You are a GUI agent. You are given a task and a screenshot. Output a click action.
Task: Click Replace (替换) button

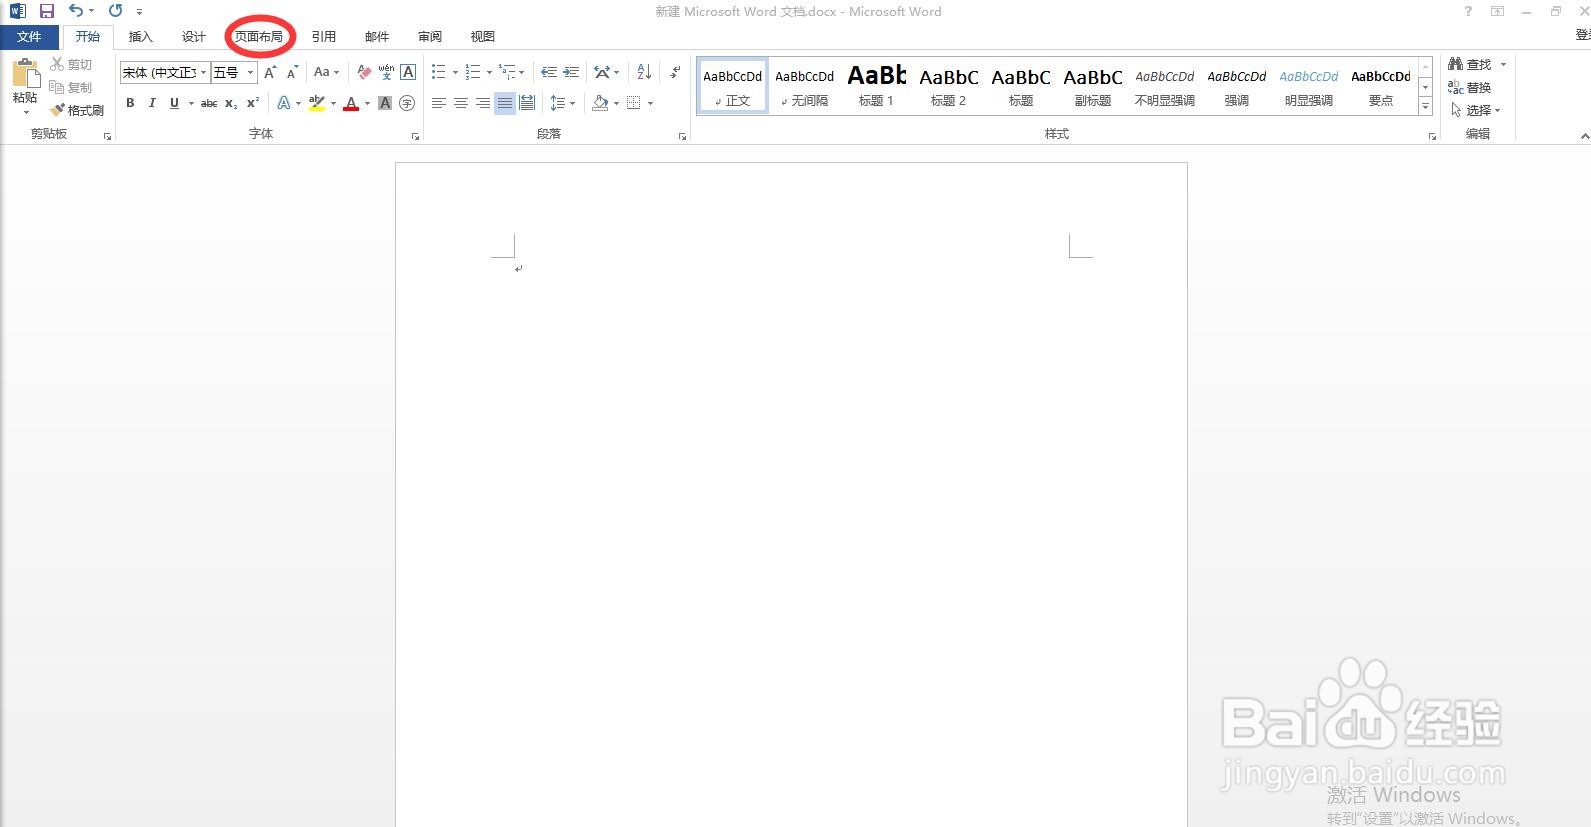[x=1471, y=87]
